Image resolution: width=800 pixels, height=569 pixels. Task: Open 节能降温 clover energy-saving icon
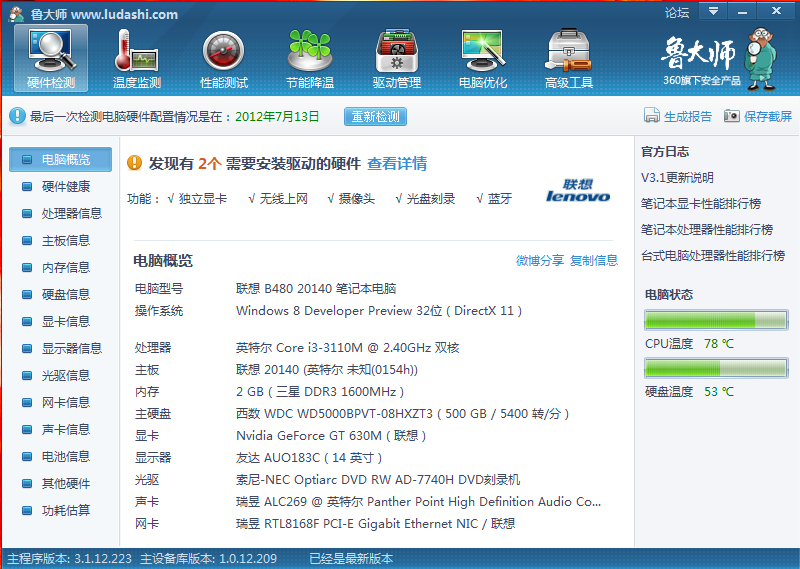tap(310, 58)
